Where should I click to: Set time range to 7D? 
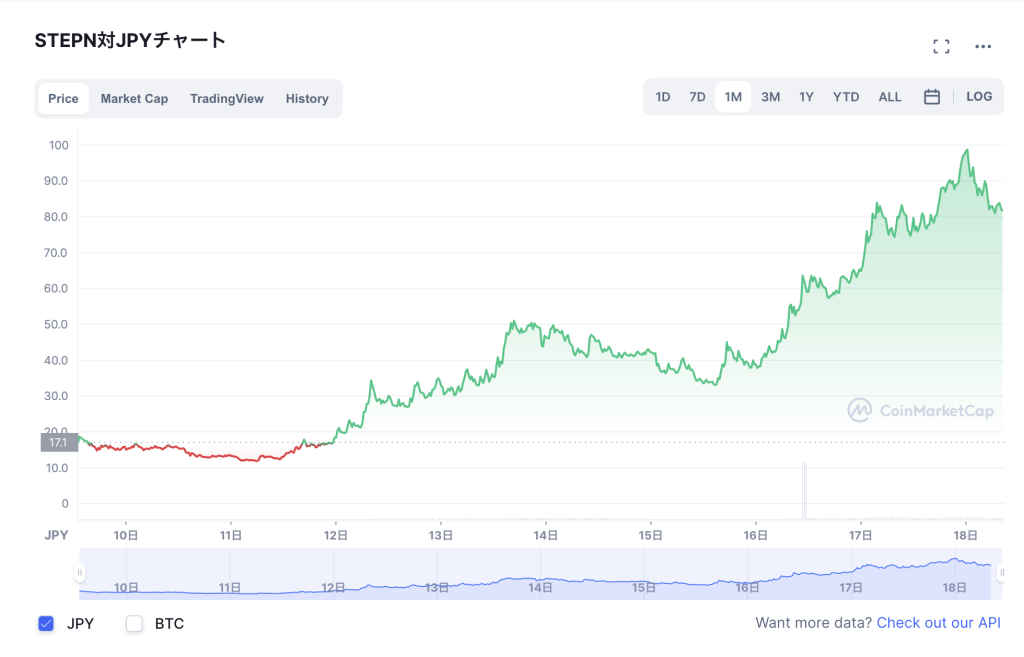(x=697, y=97)
